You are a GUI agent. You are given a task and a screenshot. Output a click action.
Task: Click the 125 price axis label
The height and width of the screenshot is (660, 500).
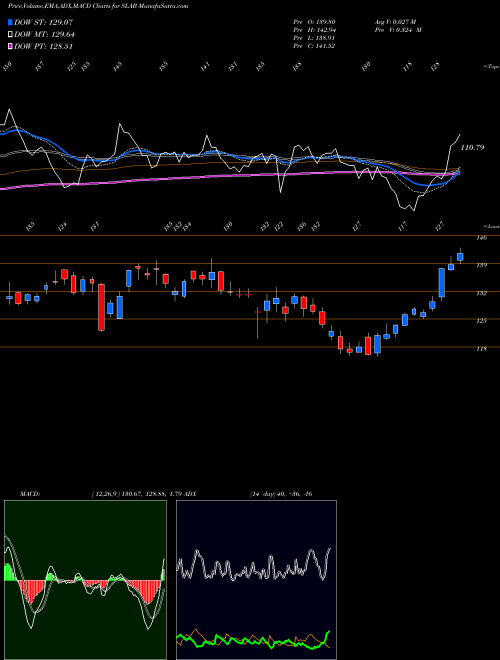coord(482,321)
